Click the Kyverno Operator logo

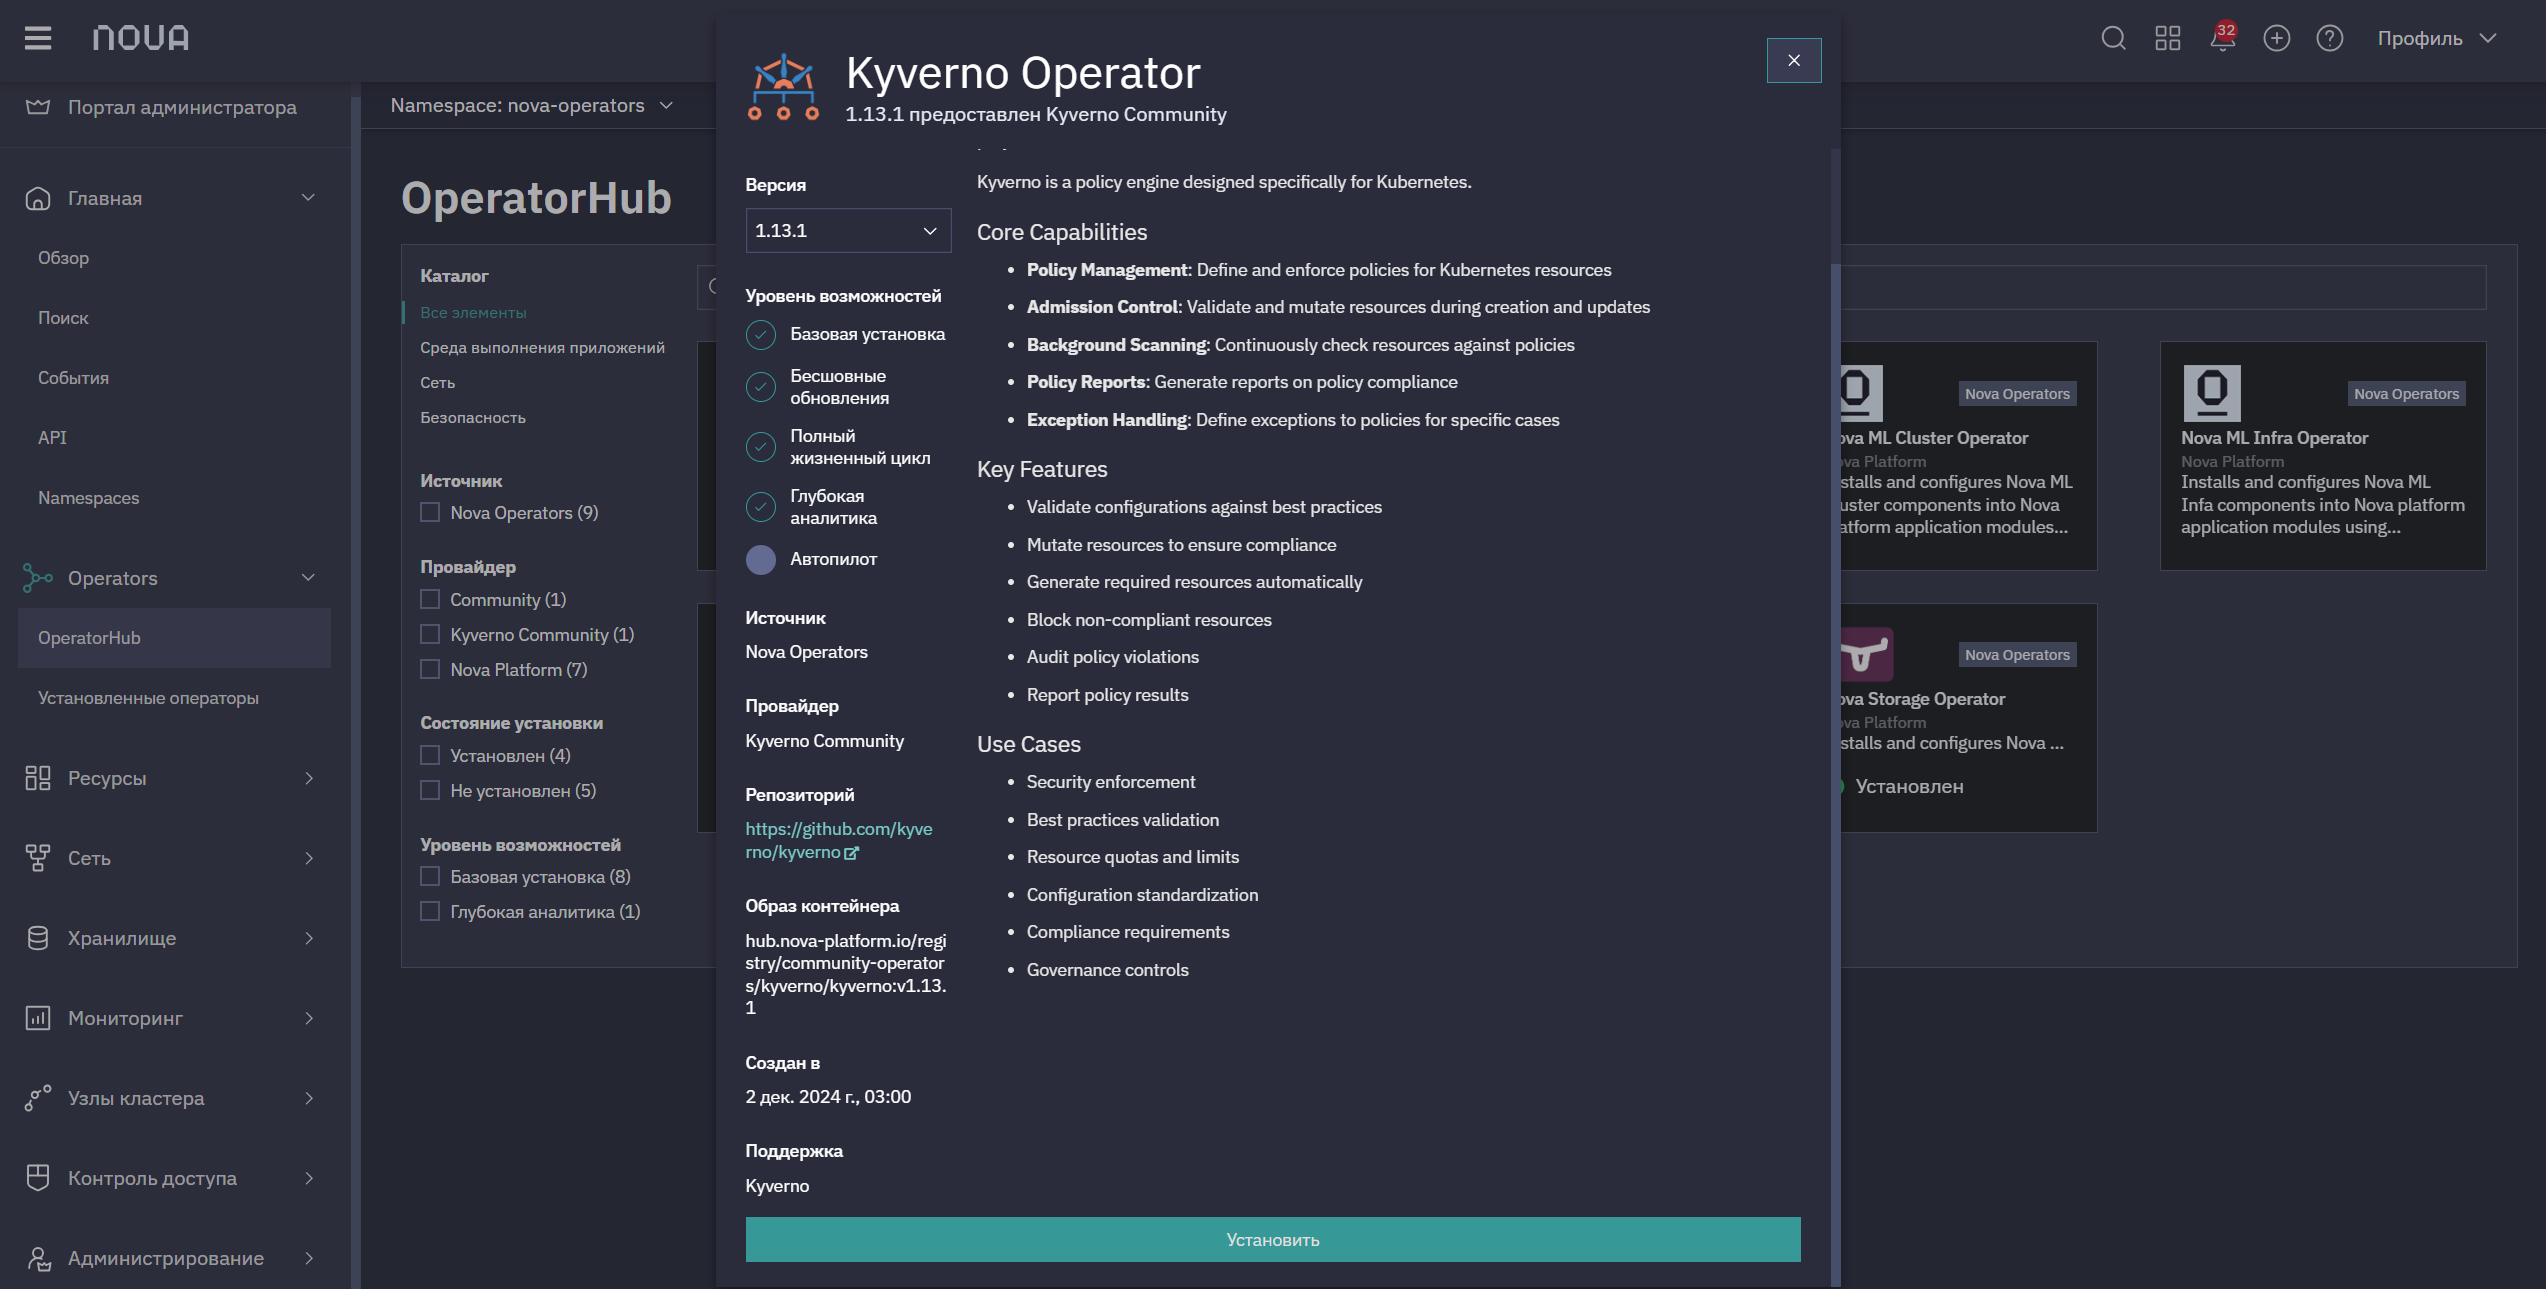(783, 87)
